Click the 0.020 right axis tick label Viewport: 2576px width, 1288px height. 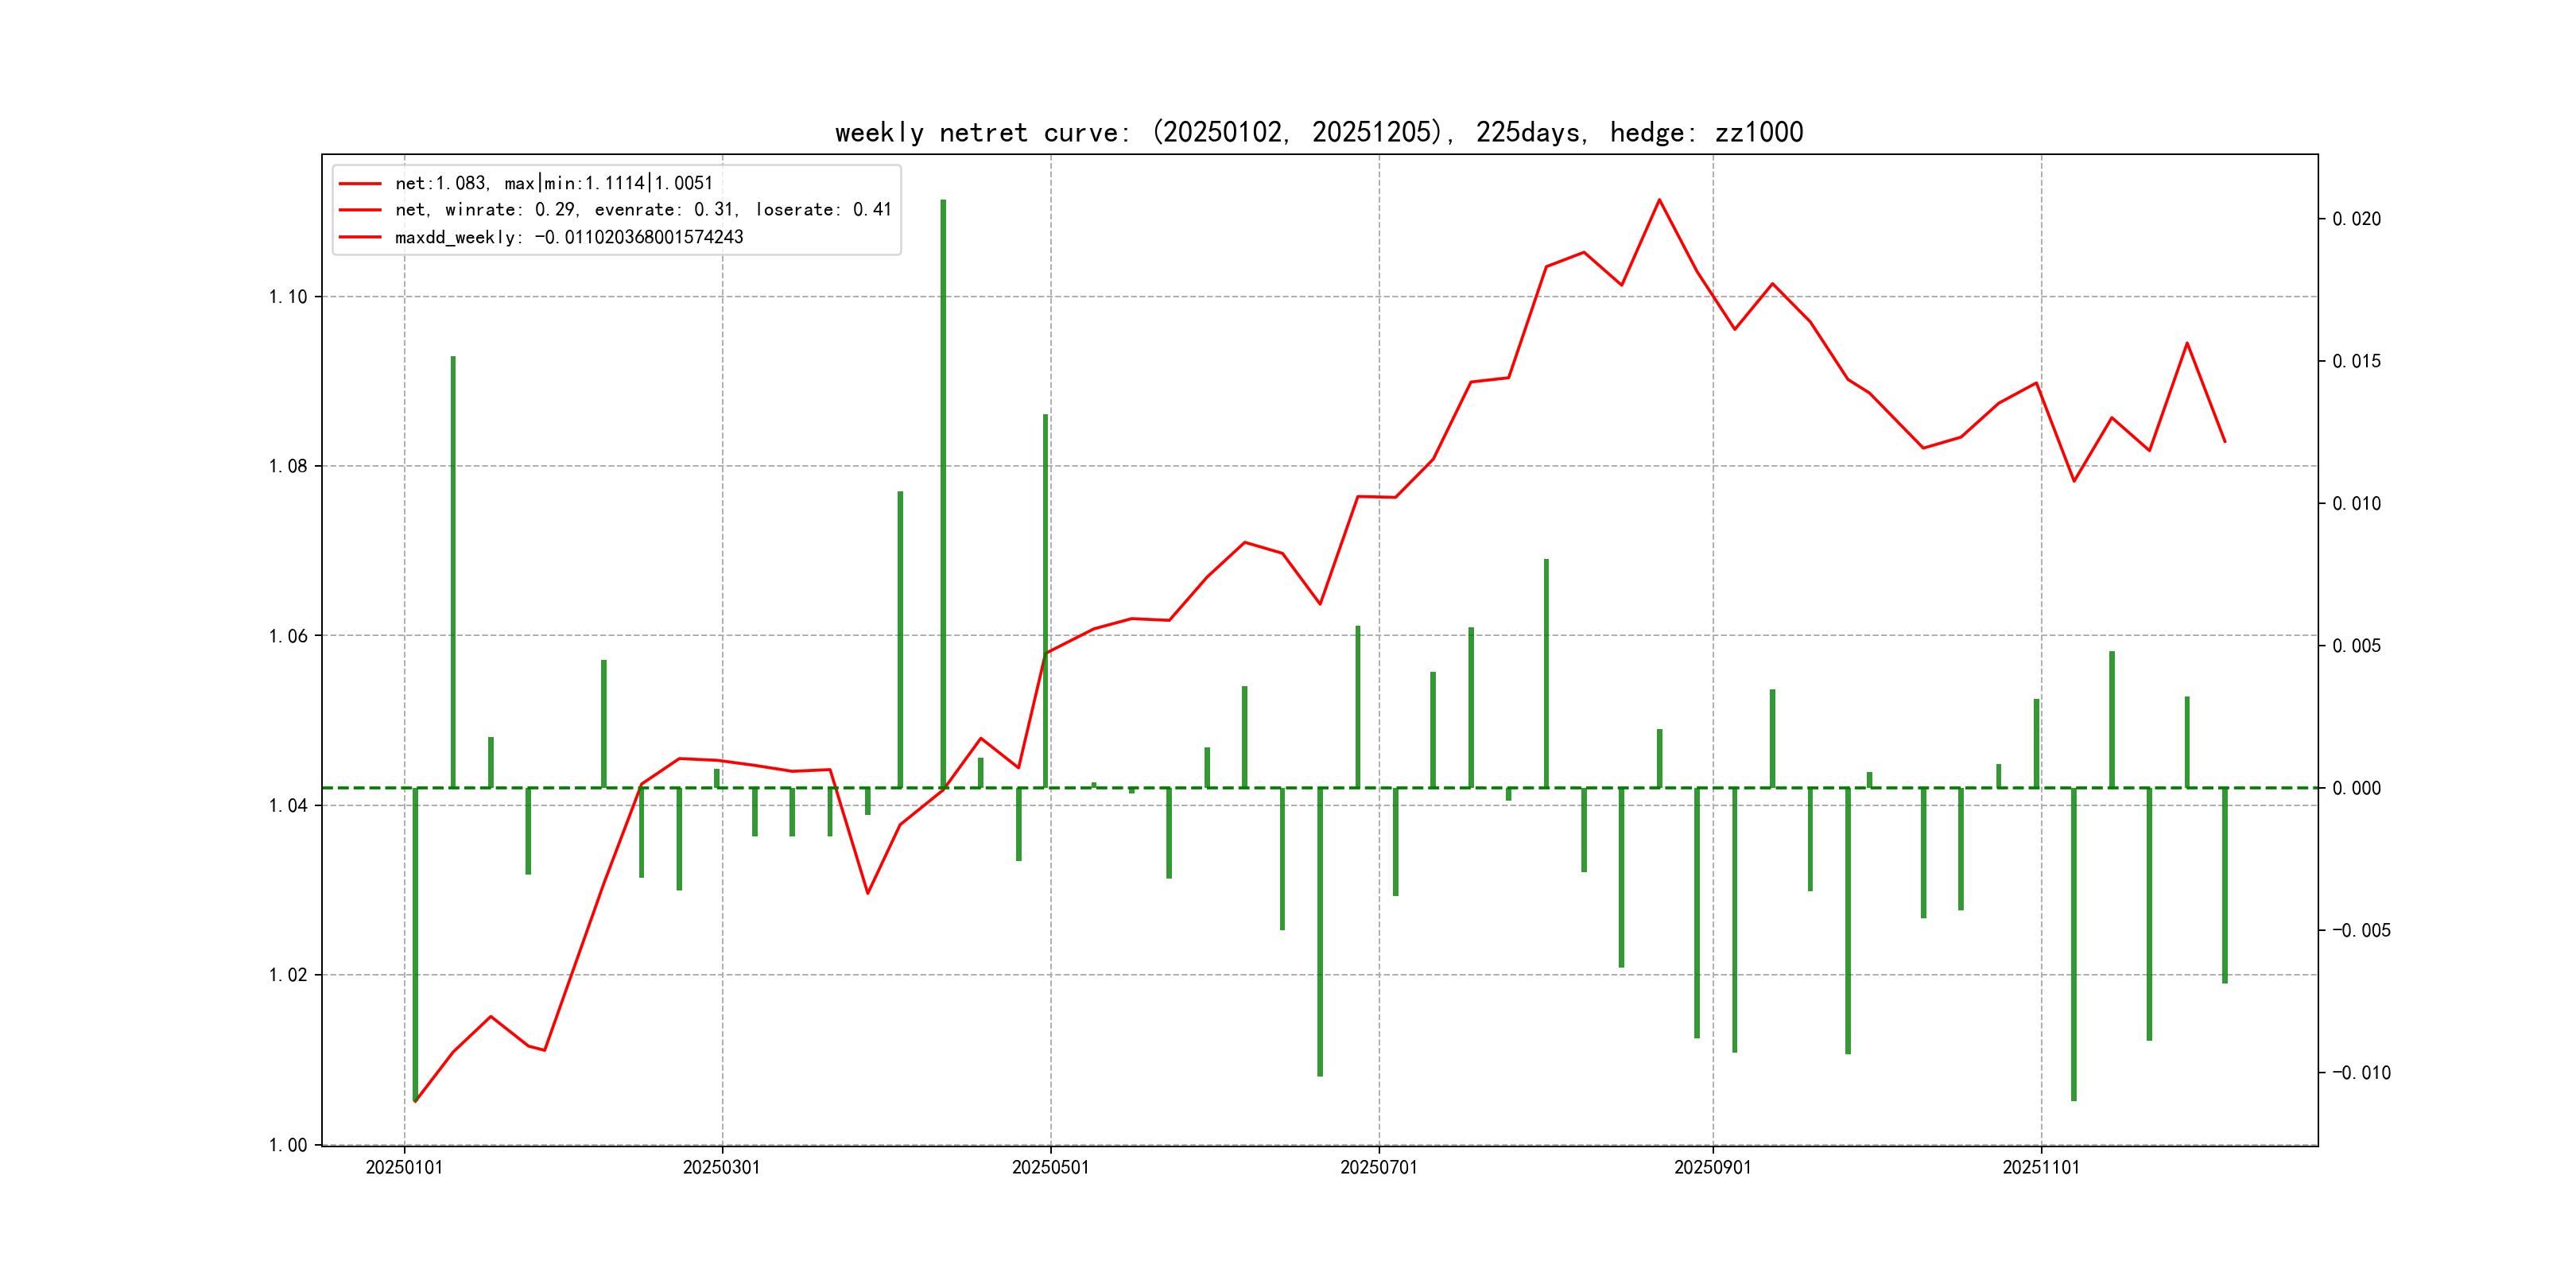tap(2356, 219)
